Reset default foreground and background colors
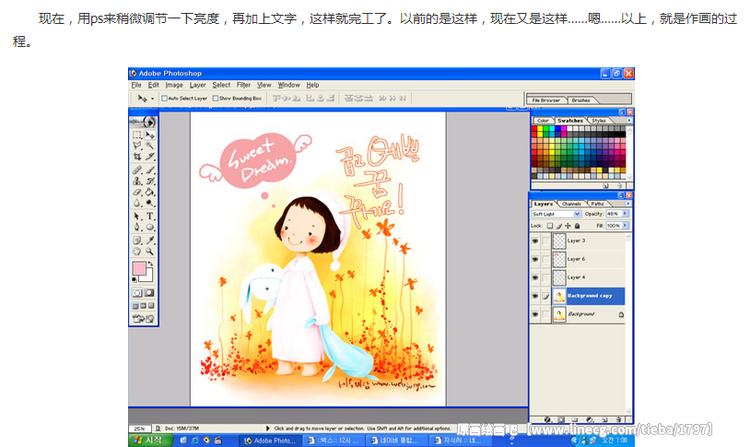Screen dimensions: 750x447 [134, 280]
